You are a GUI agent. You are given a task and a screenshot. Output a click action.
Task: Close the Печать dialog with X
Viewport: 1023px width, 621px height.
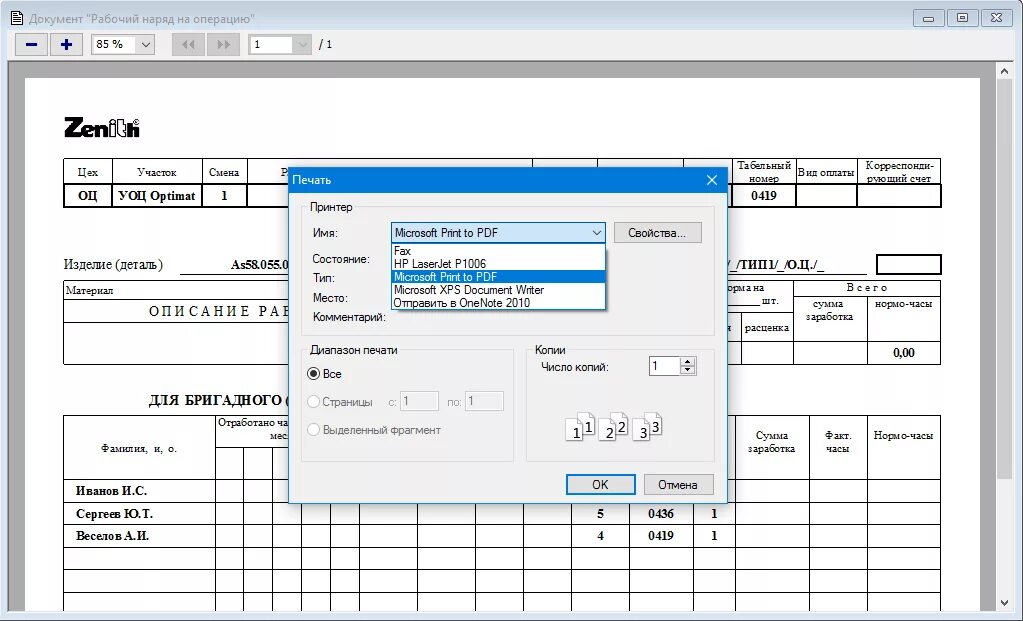pyautogui.click(x=712, y=179)
